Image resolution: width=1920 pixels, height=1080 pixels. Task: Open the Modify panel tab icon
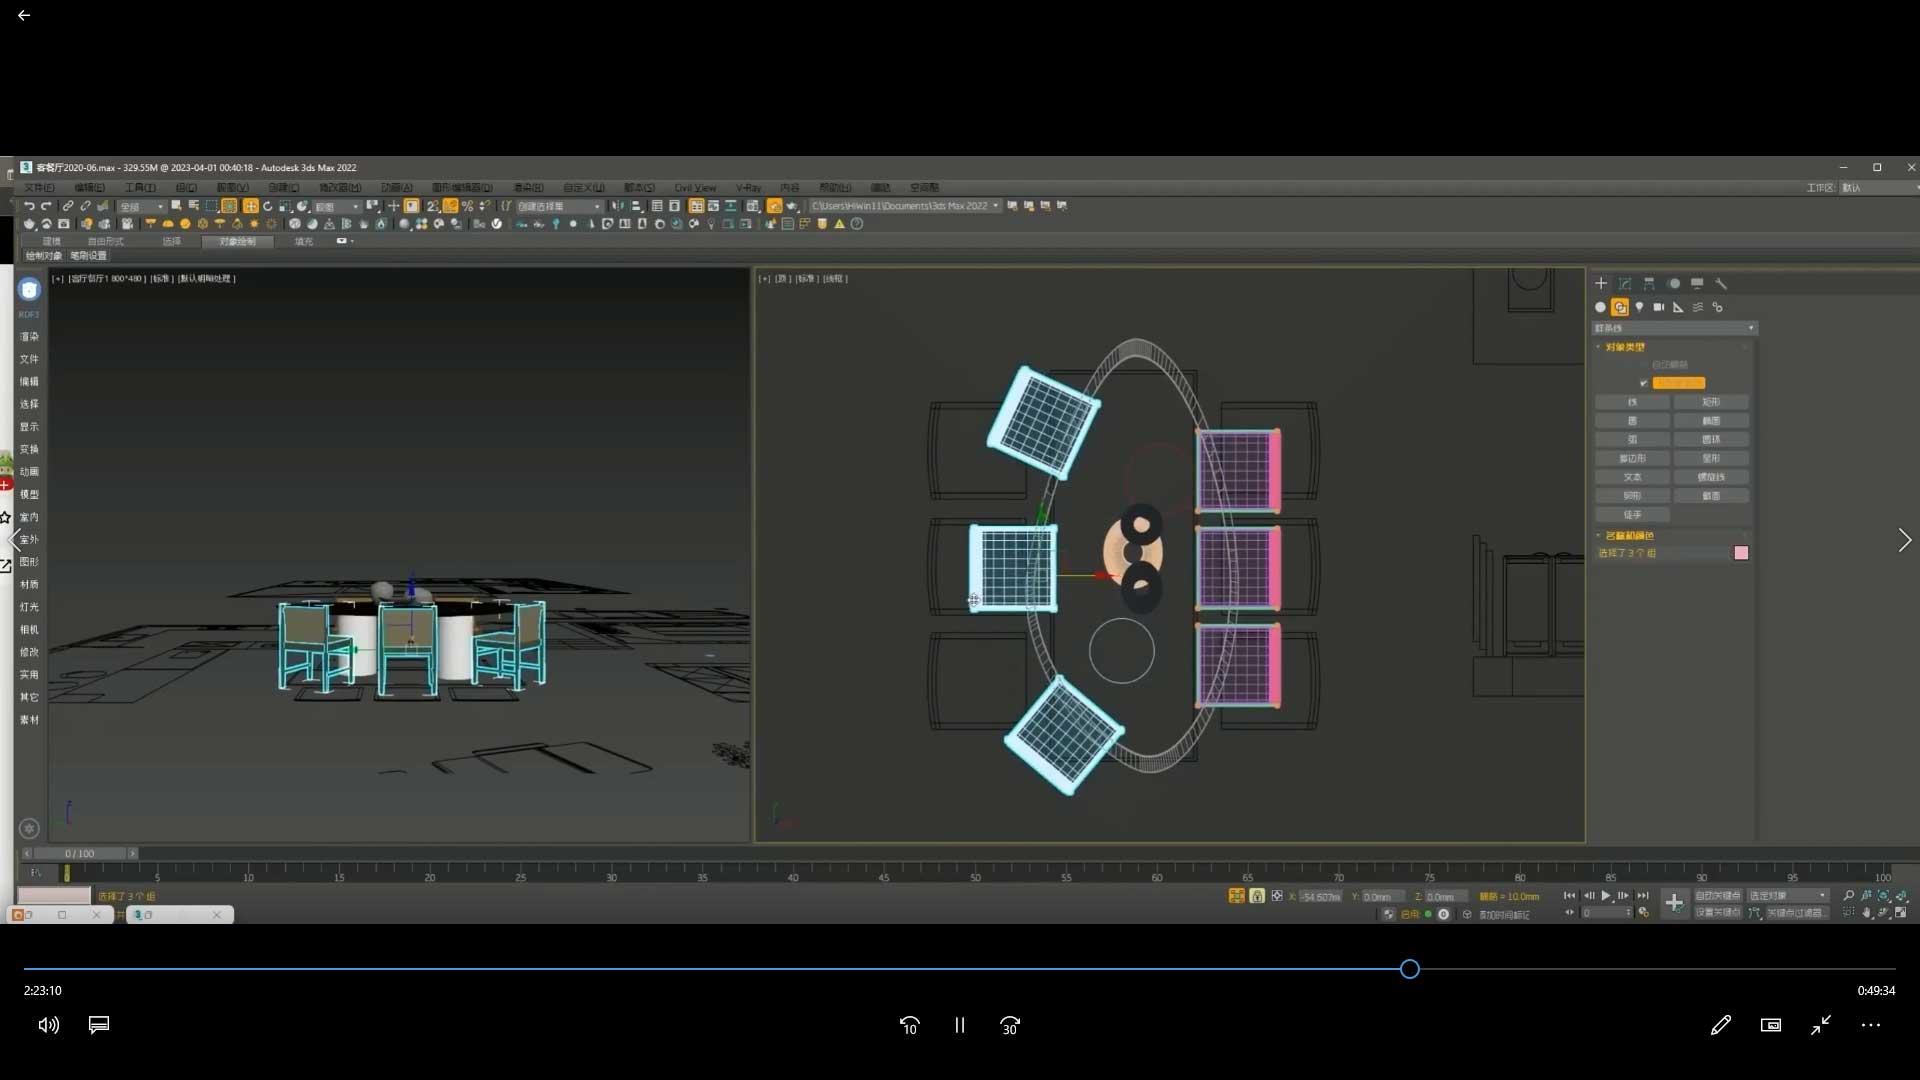[x=1625, y=284]
